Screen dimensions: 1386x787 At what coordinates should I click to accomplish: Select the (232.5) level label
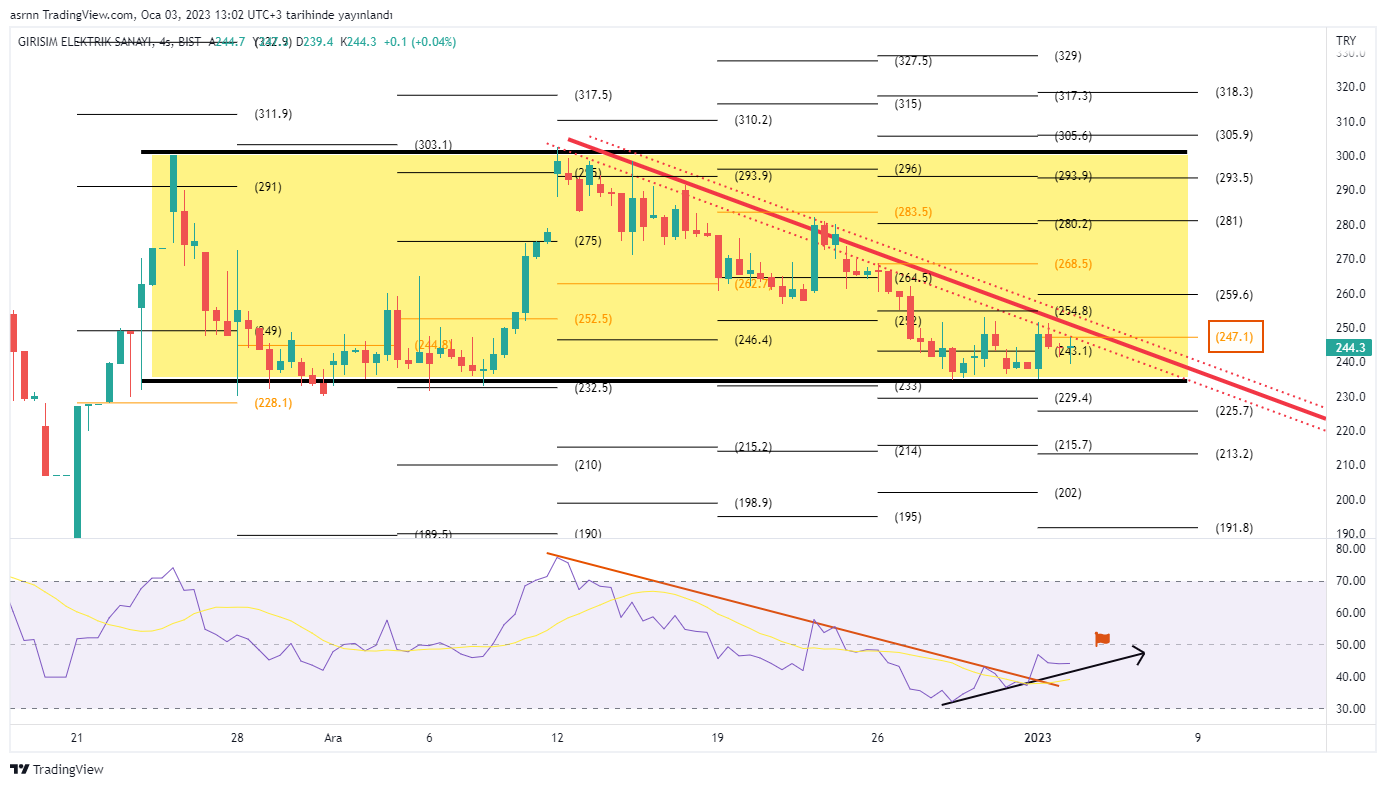593,387
